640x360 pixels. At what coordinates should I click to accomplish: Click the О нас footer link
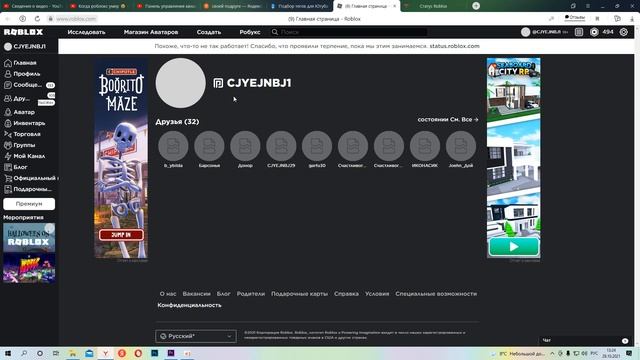(x=168, y=294)
